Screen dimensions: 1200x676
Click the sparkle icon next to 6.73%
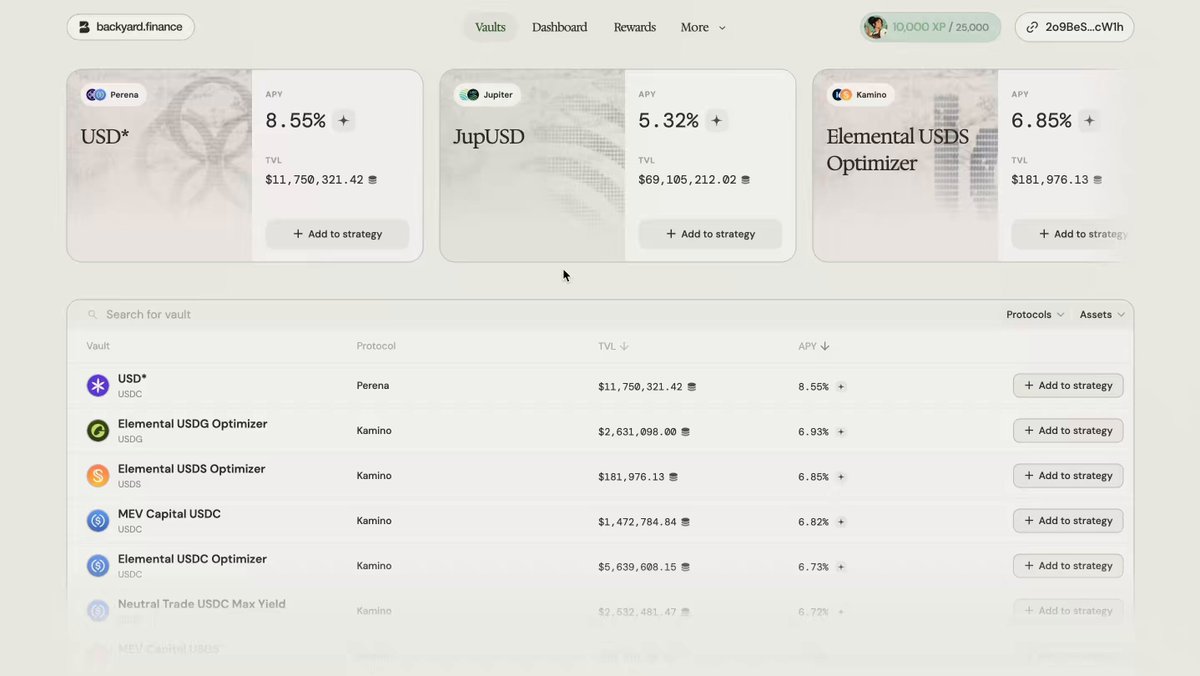pyautogui.click(x=841, y=566)
